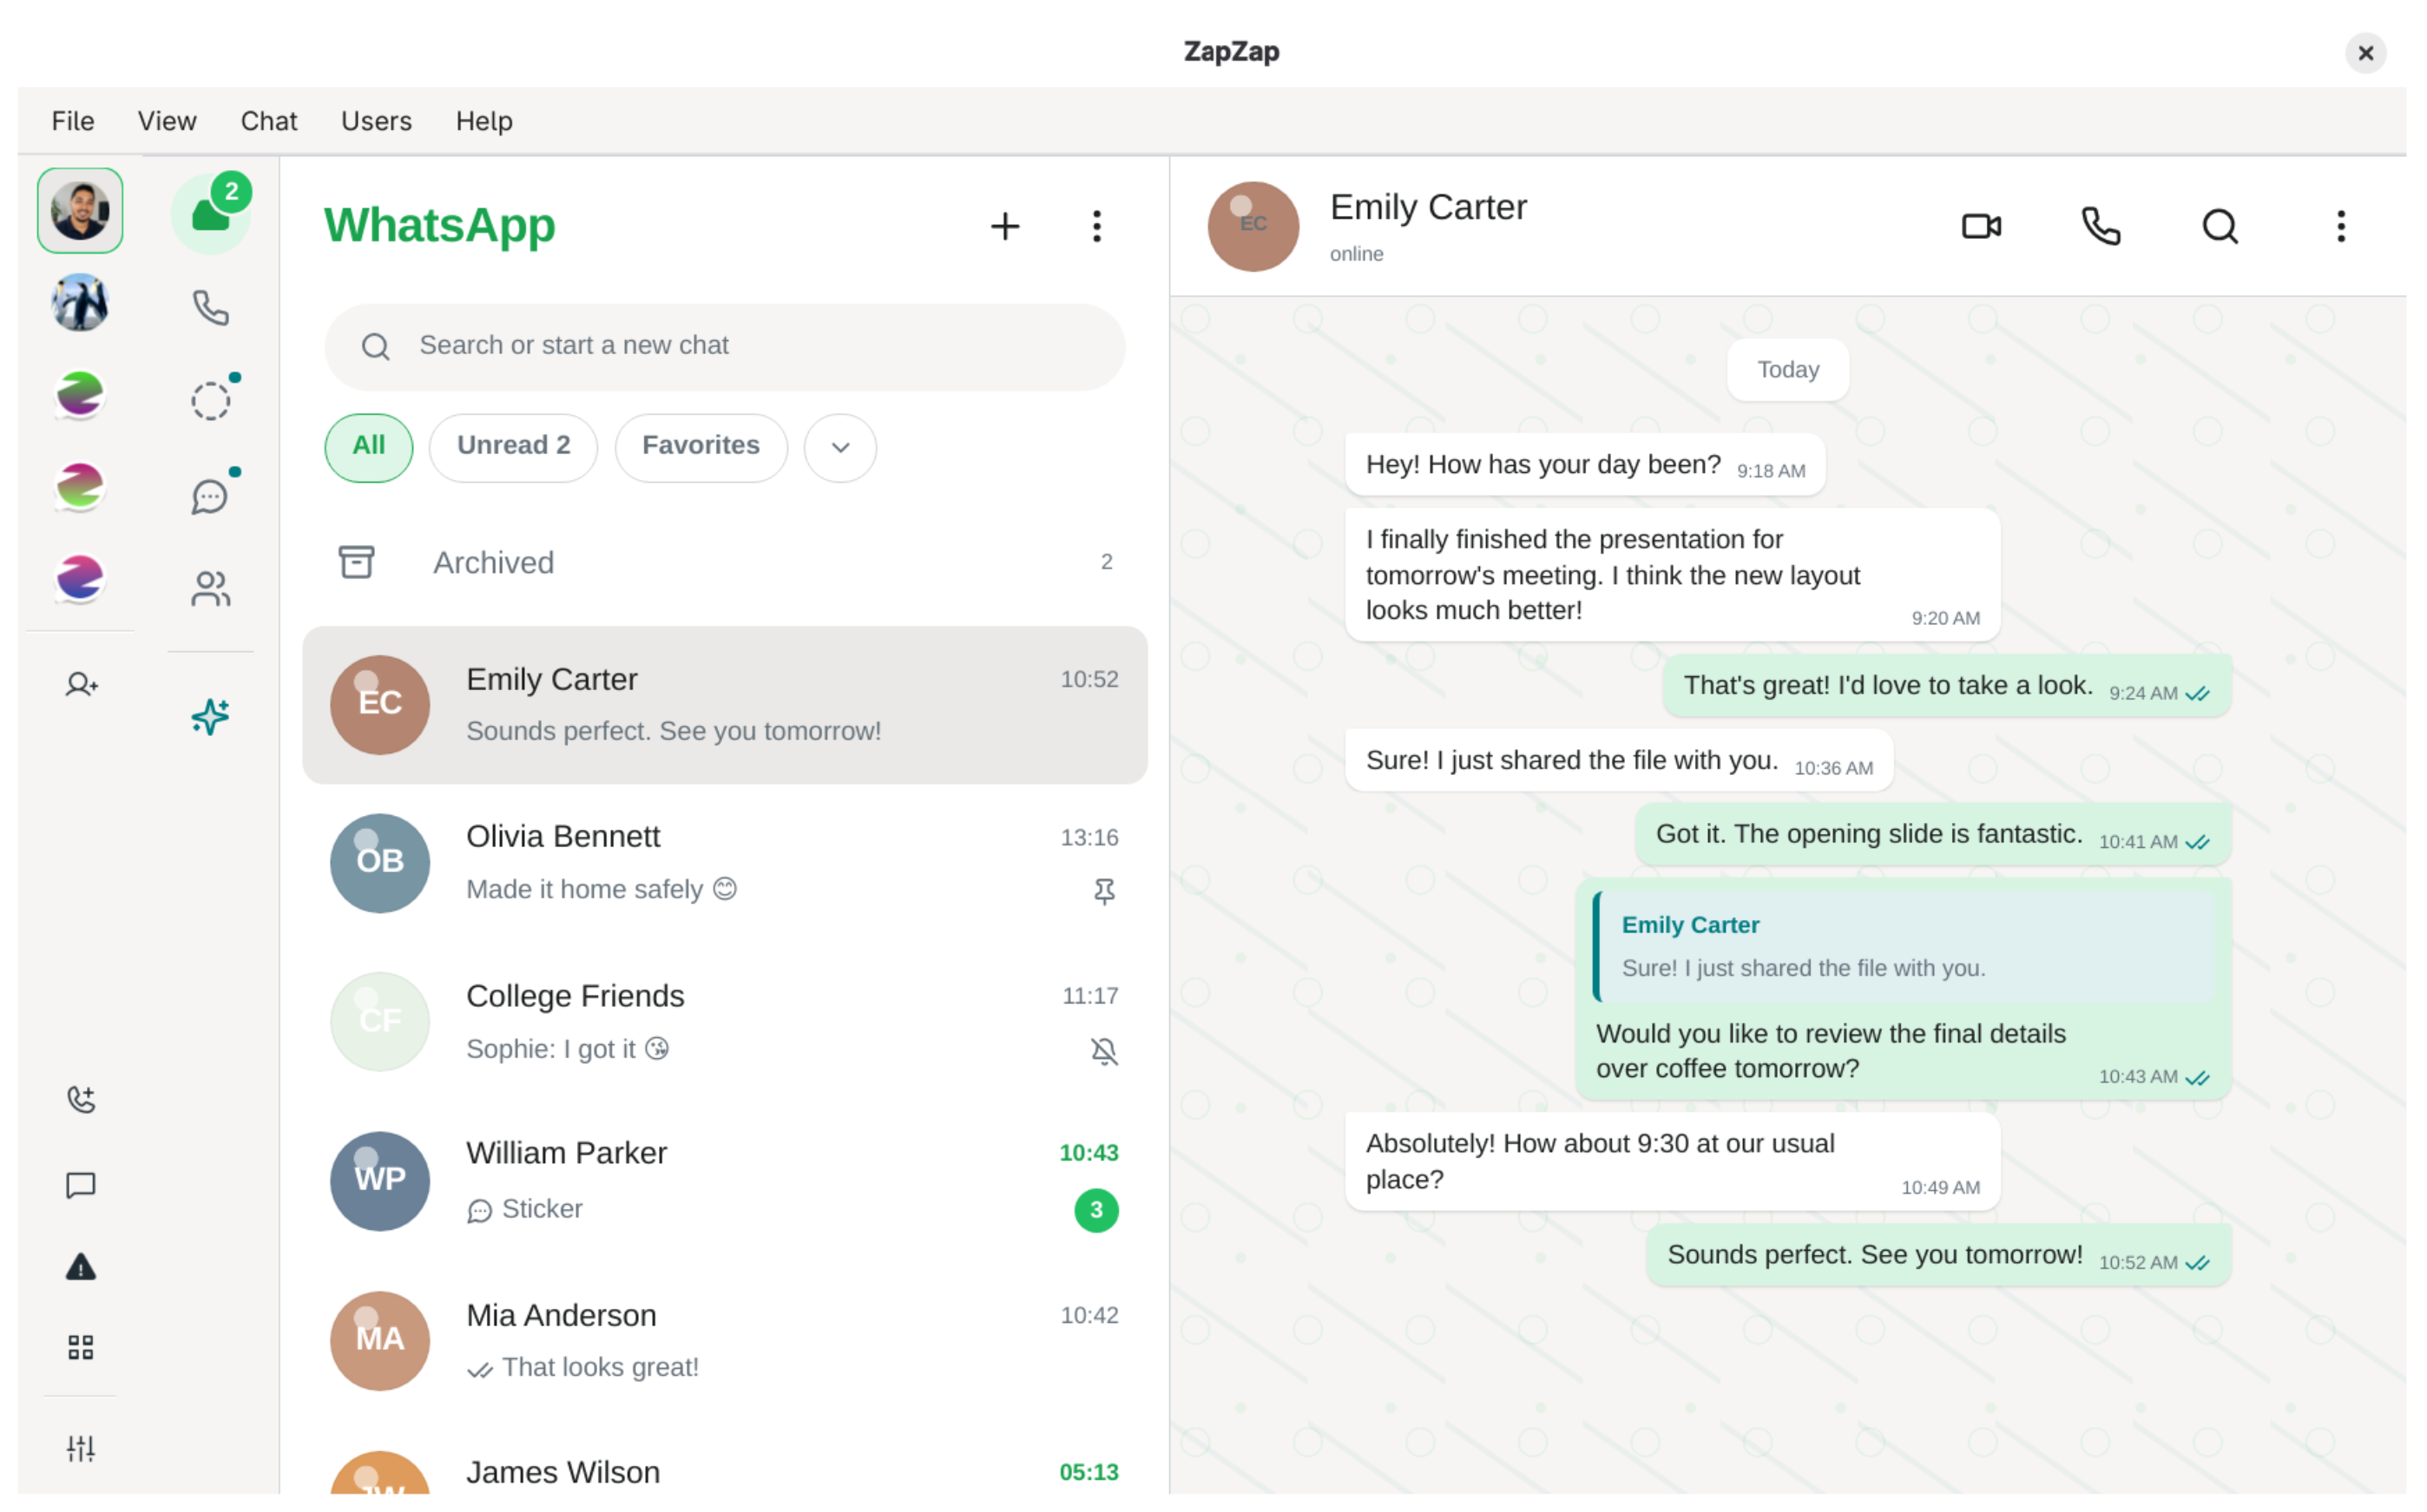Viewport: 2427px width, 1512px height.
Task: Open the Help menu
Action: [484, 121]
